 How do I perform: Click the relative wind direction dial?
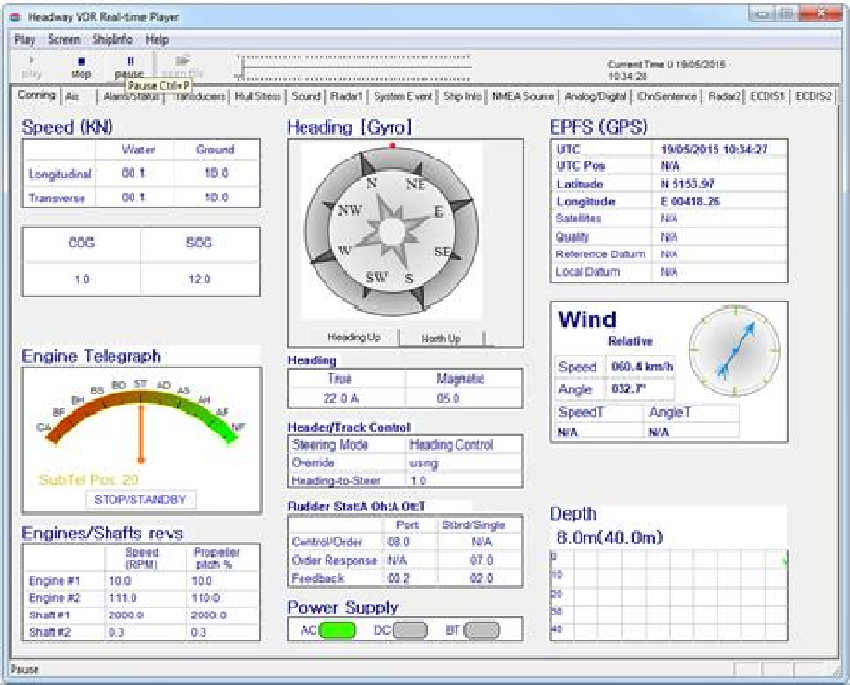[x=736, y=350]
